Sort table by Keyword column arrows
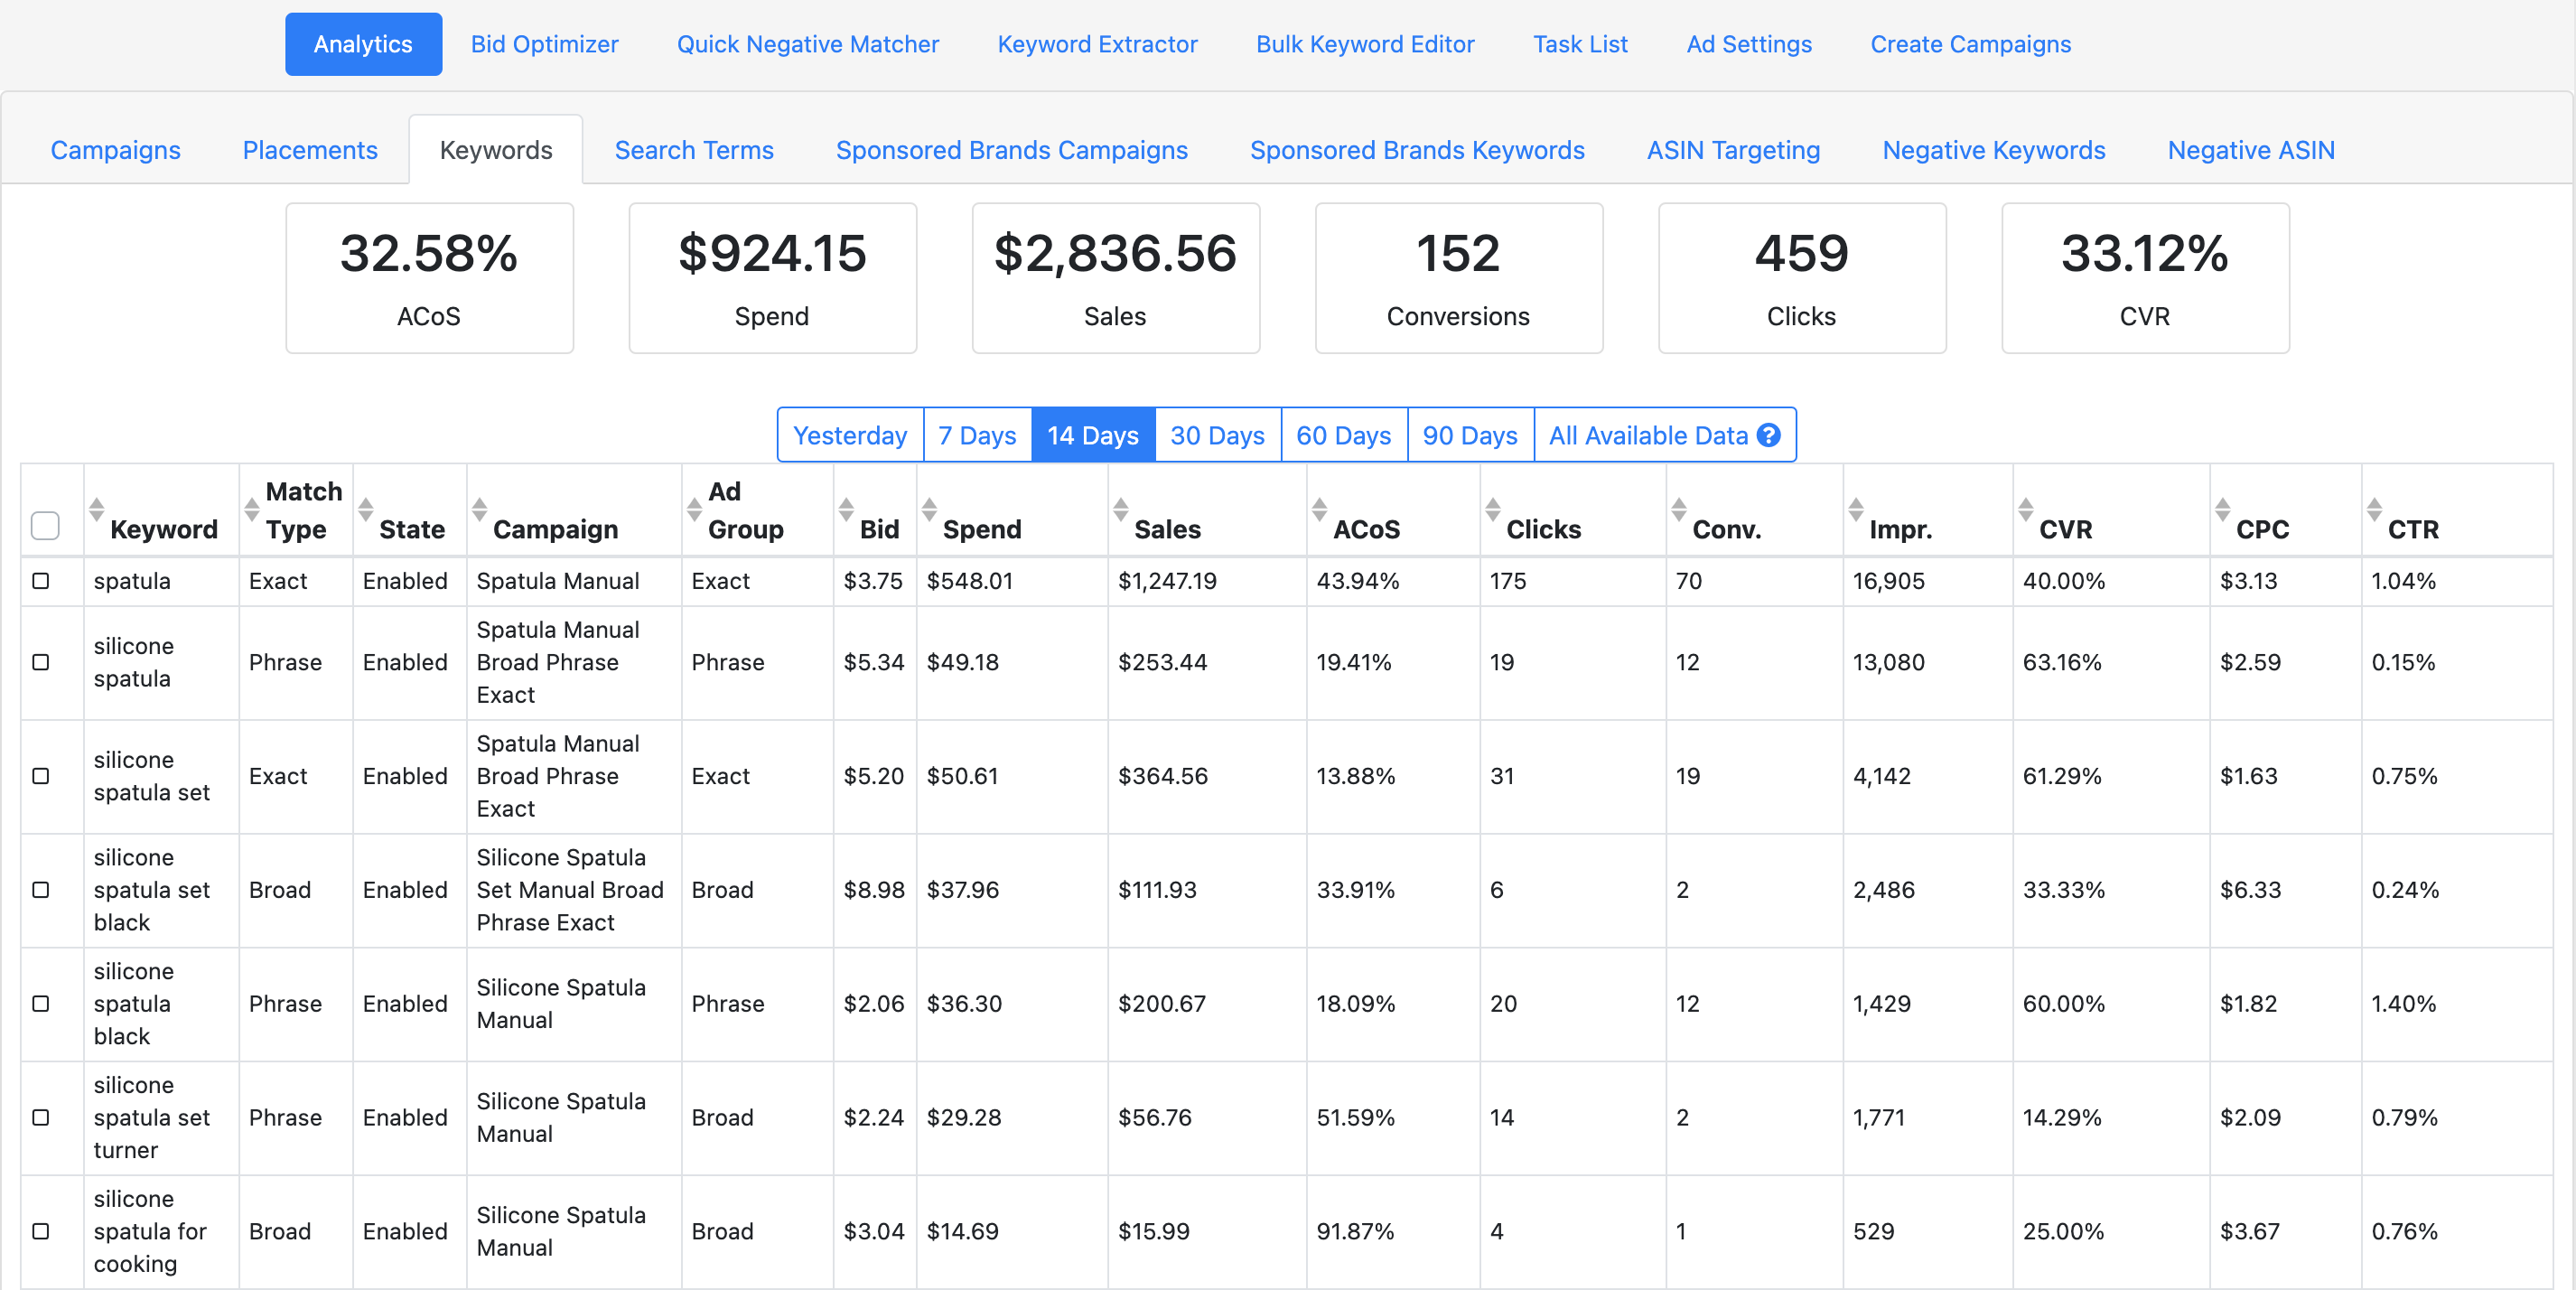The image size is (2576, 1290). tap(96, 510)
